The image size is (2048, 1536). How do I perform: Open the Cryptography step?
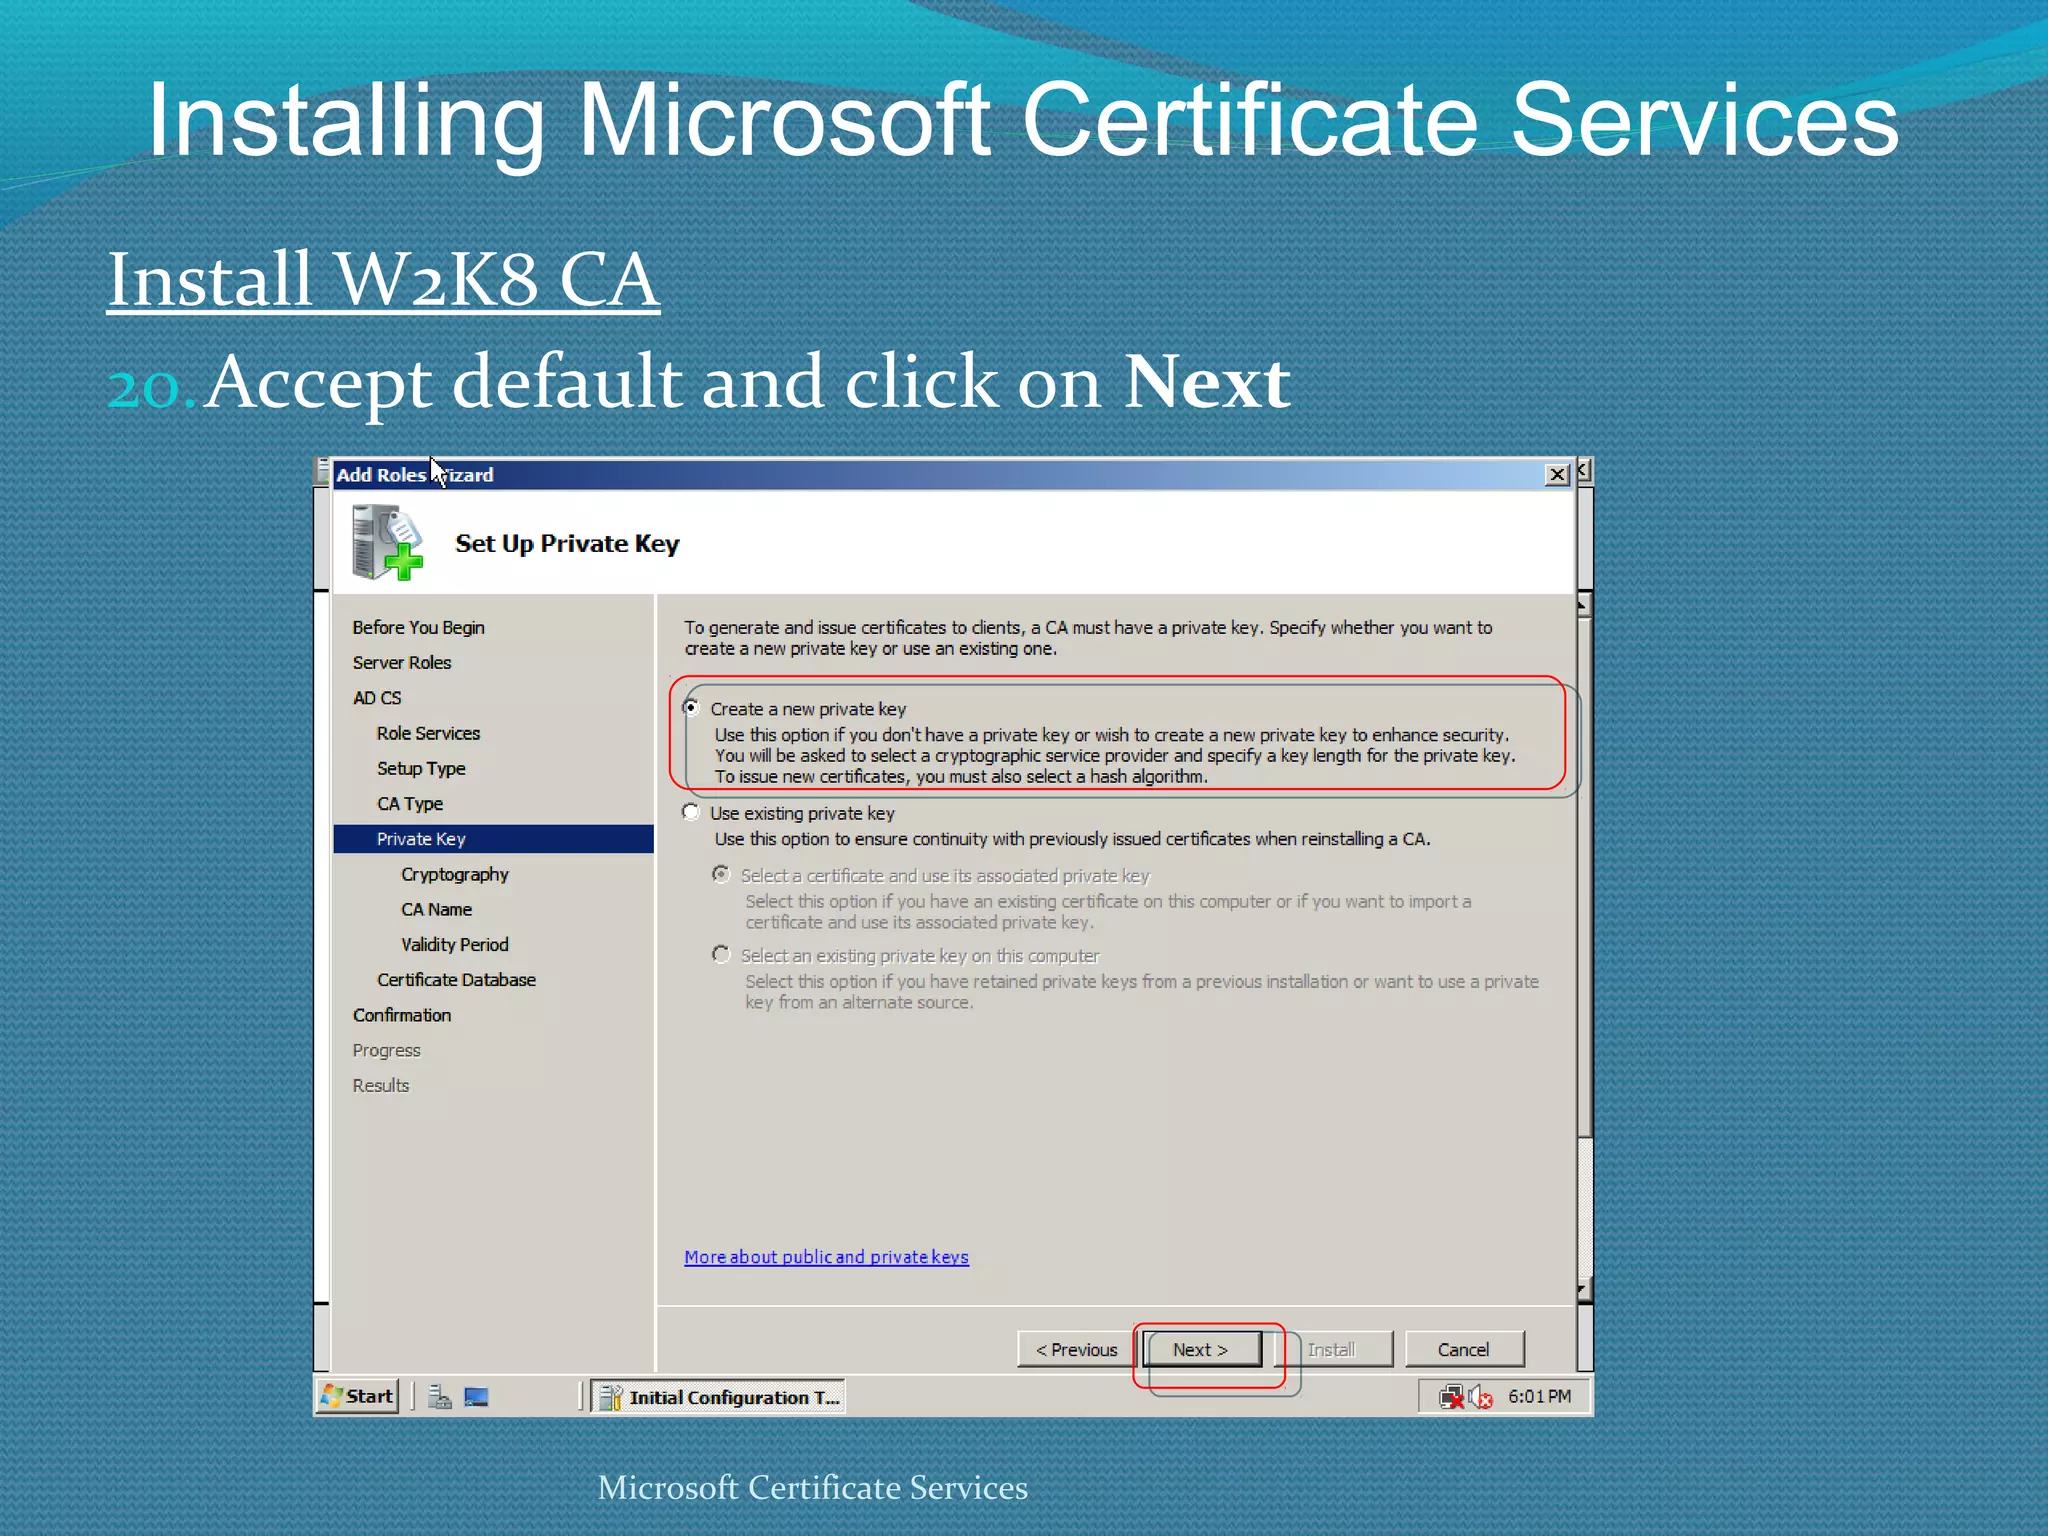[455, 874]
